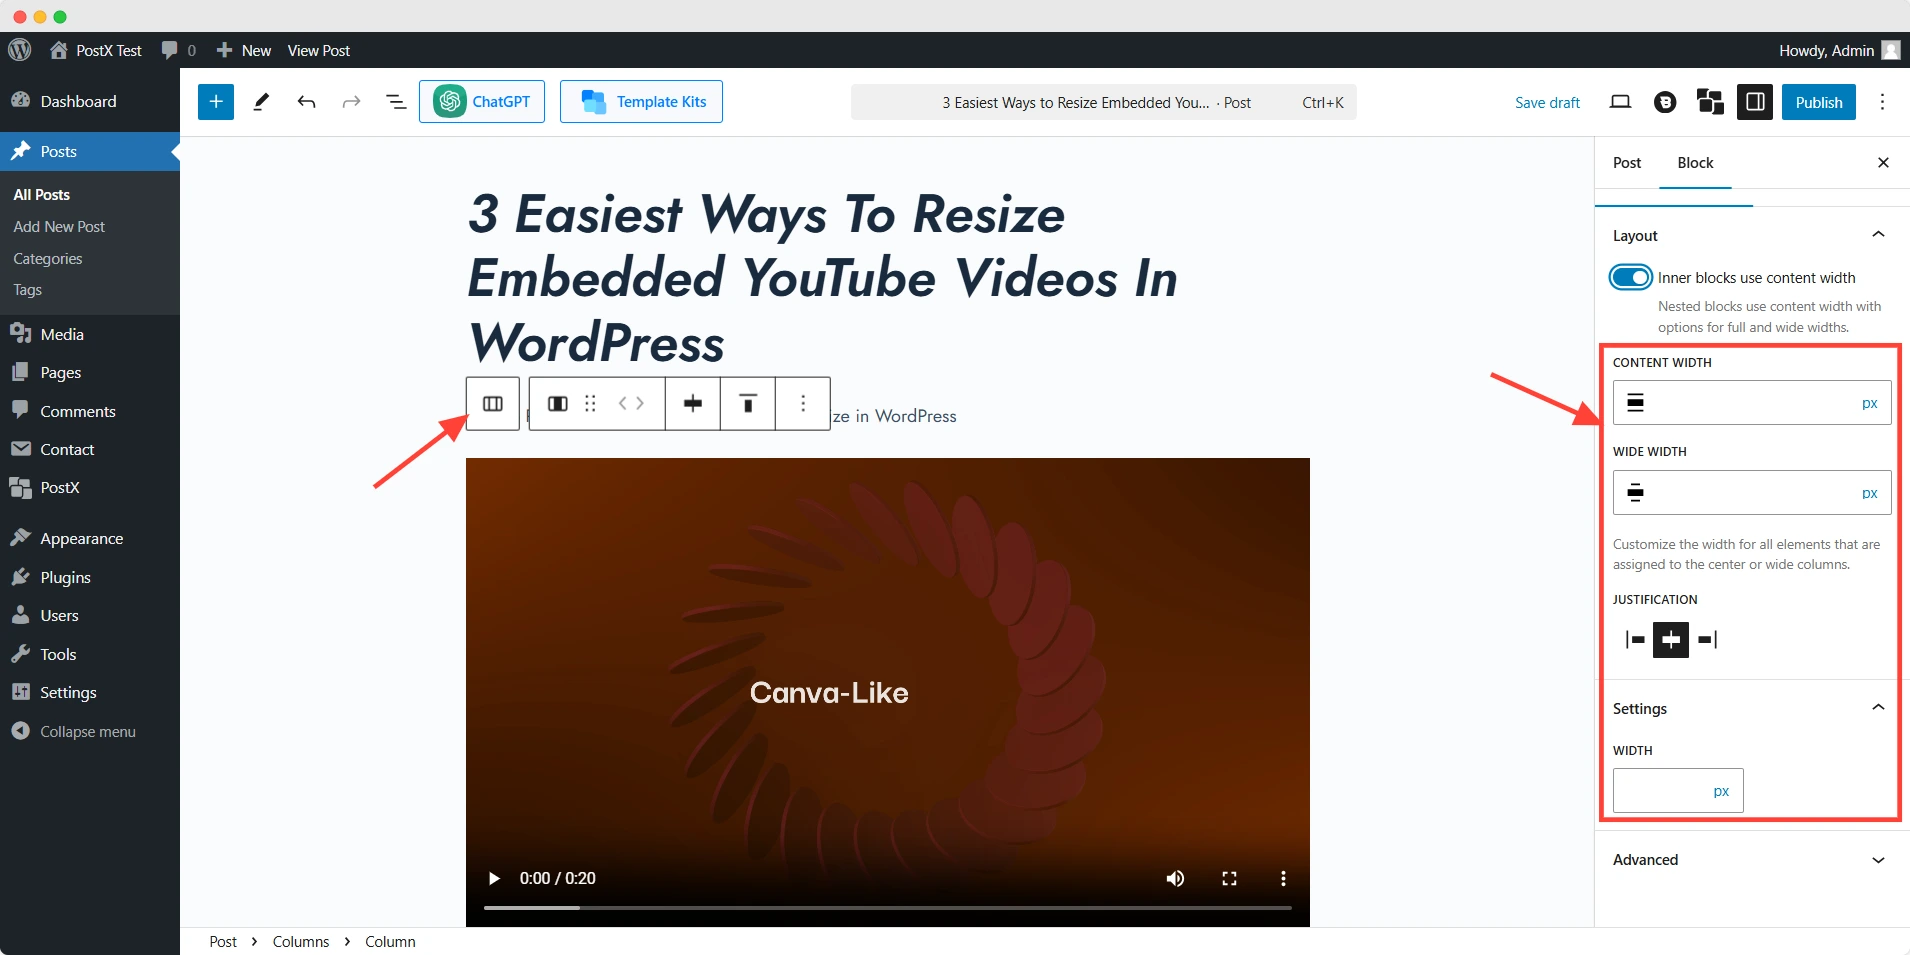The width and height of the screenshot is (1910, 955).
Task: Click the move left/right arrows
Action: 631,404
